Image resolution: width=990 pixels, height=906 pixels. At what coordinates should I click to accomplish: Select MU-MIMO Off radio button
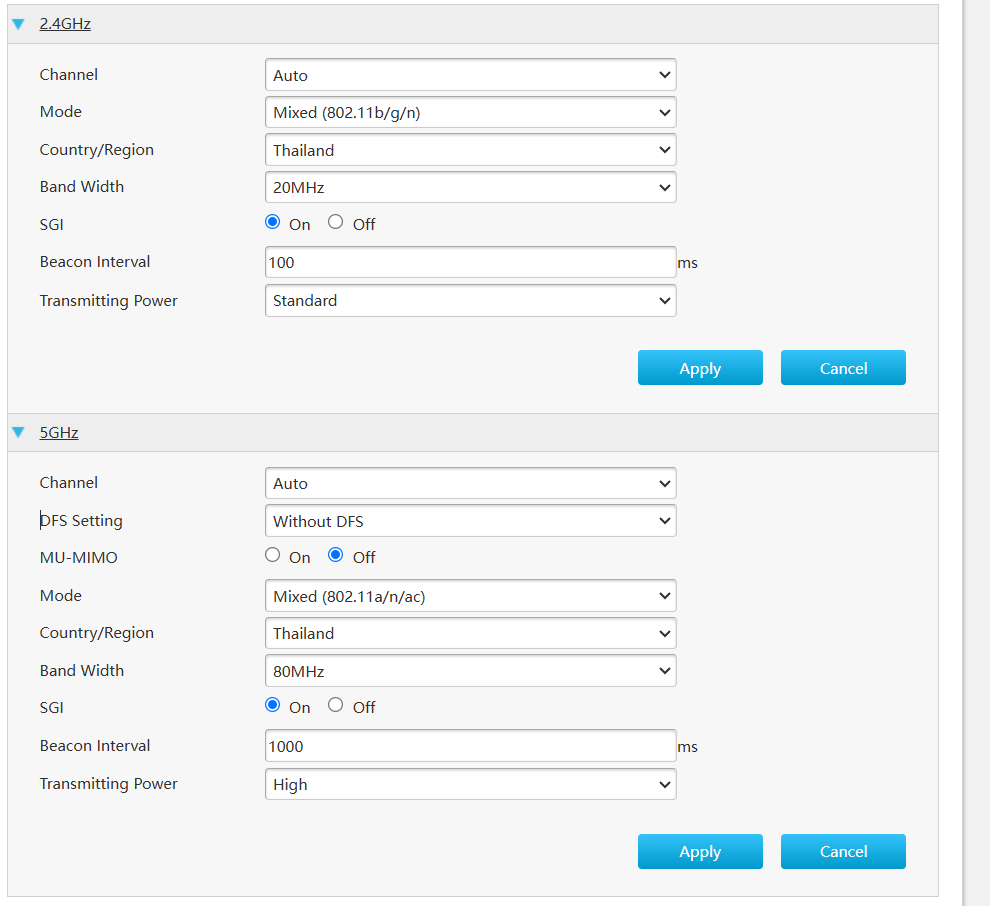[335, 555]
